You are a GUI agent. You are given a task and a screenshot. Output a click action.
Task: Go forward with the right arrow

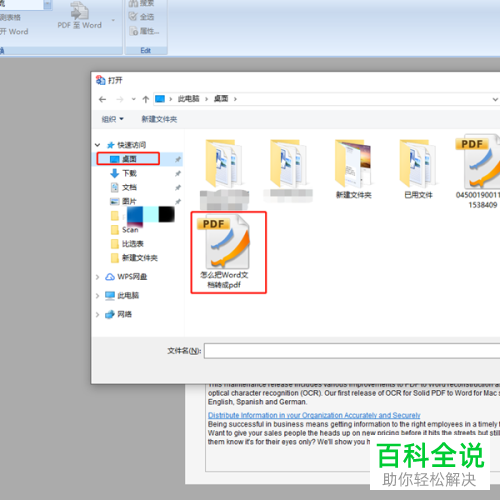120,99
